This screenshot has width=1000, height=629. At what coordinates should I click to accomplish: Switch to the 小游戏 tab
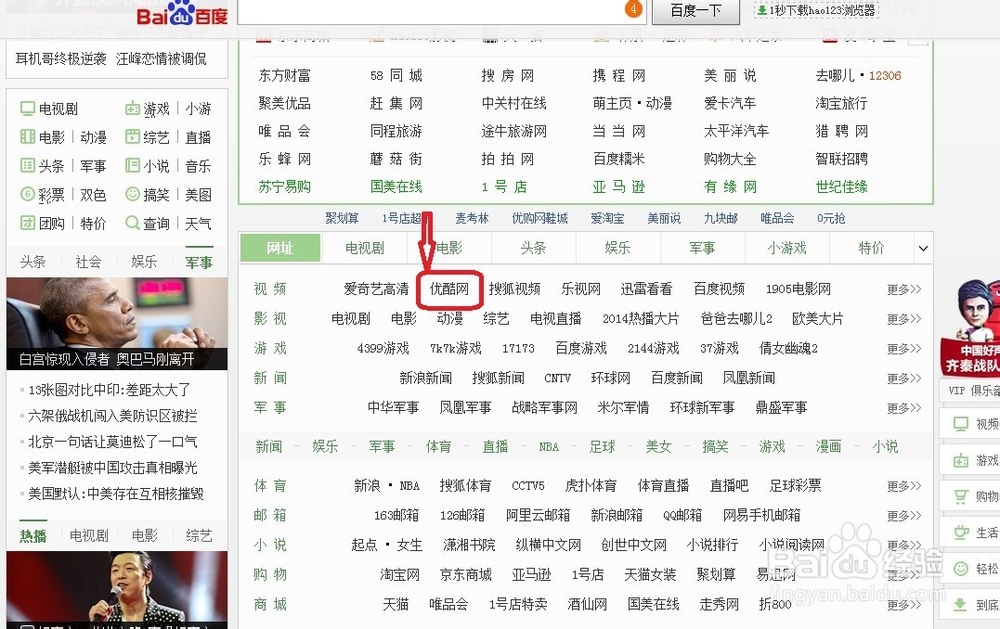[x=787, y=248]
